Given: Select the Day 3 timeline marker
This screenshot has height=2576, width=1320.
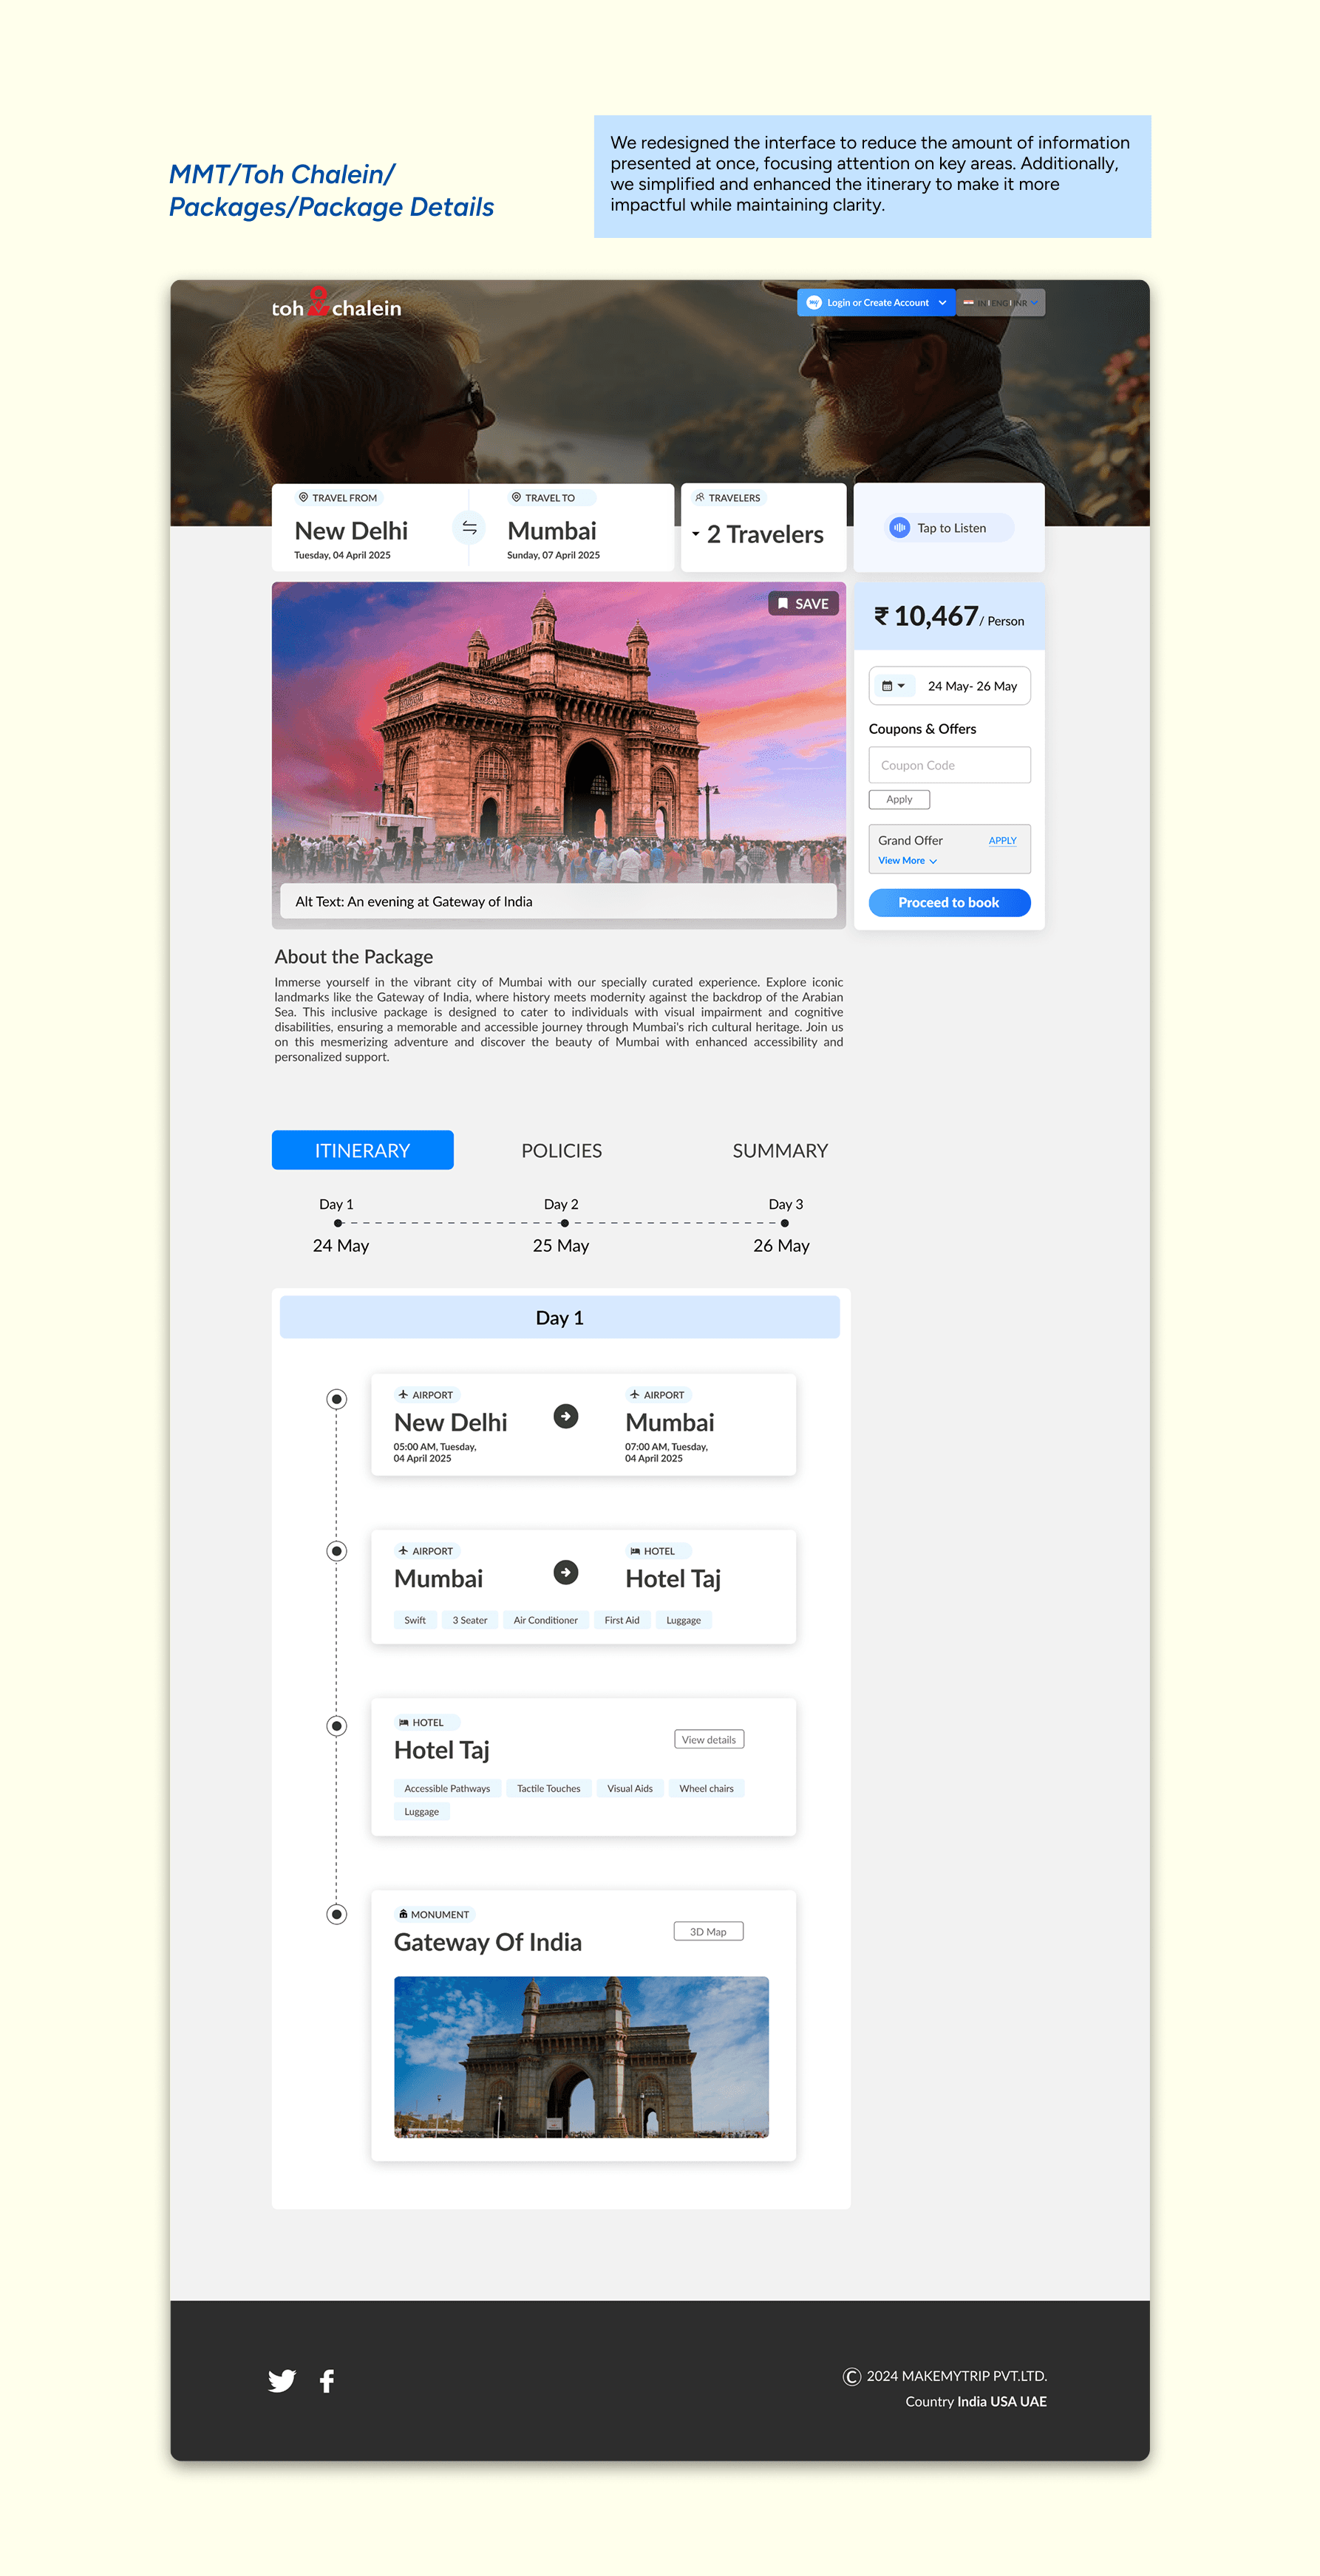Looking at the screenshot, I should pyautogui.click(x=784, y=1224).
